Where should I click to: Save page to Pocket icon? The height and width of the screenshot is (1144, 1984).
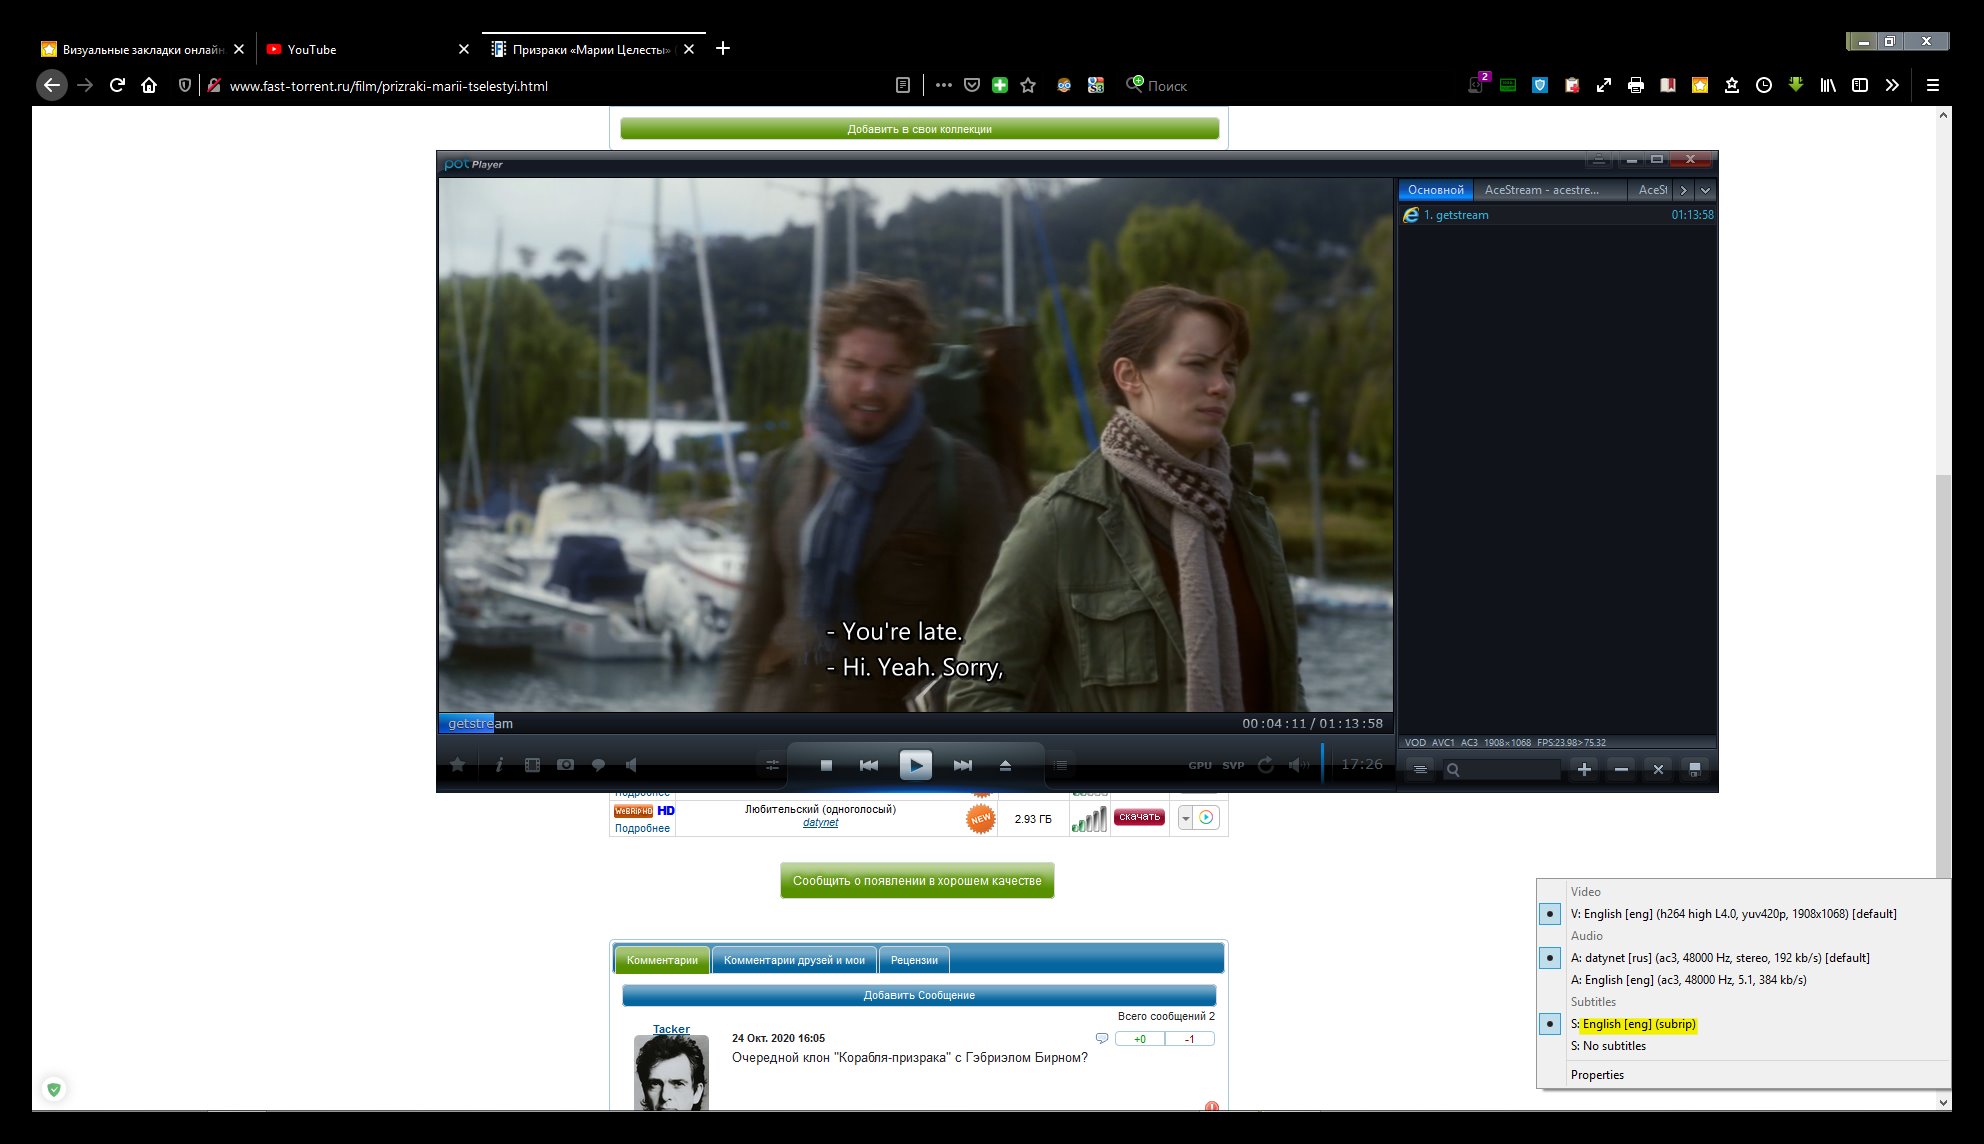tap(971, 85)
